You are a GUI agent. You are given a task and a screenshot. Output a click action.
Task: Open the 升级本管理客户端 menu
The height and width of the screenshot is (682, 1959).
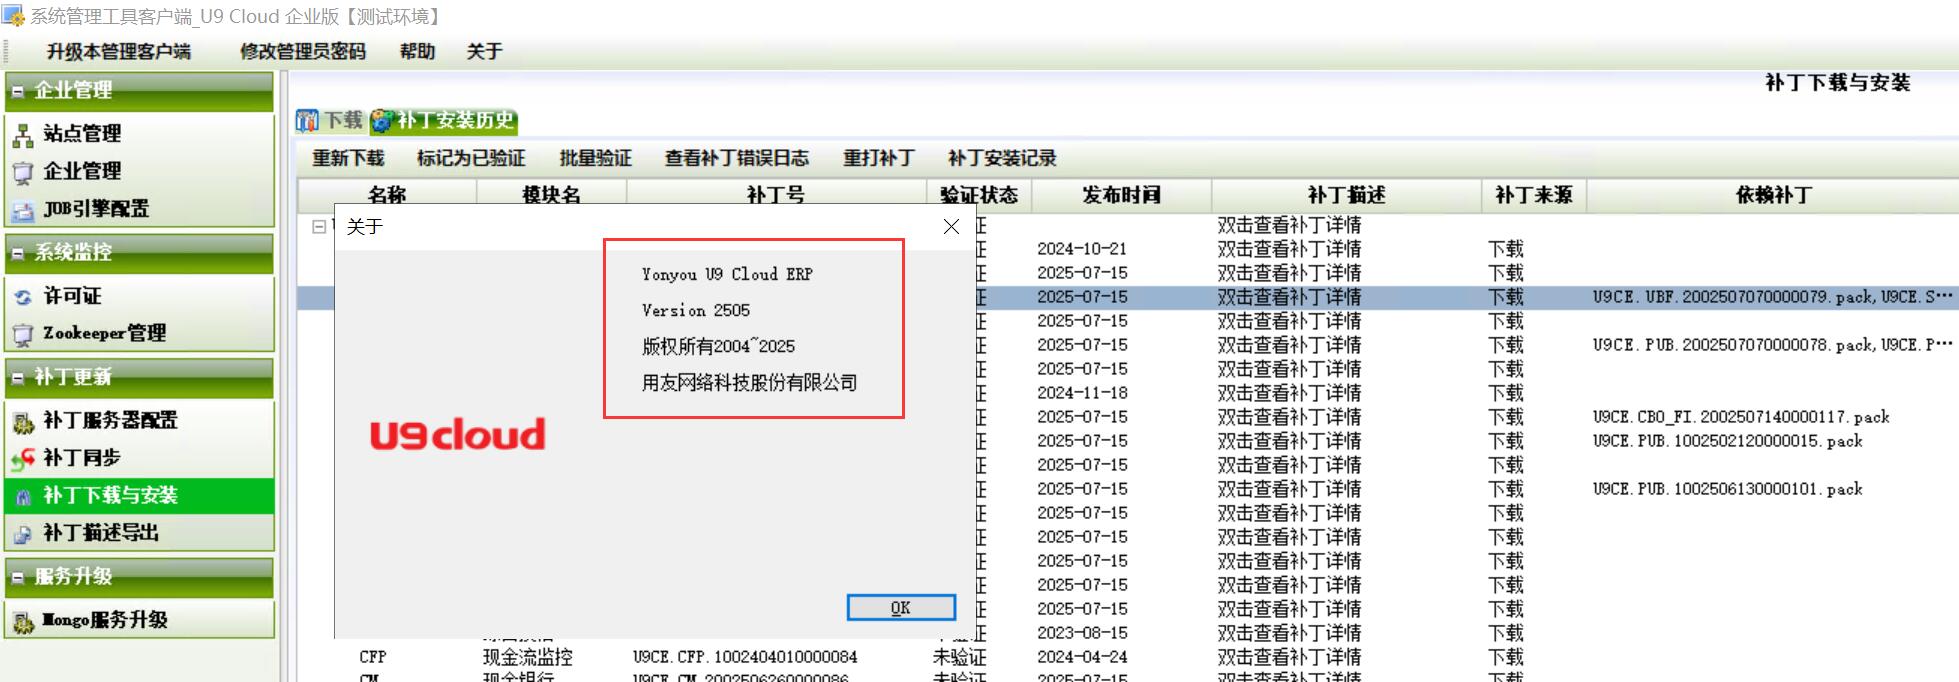(x=119, y=52)
